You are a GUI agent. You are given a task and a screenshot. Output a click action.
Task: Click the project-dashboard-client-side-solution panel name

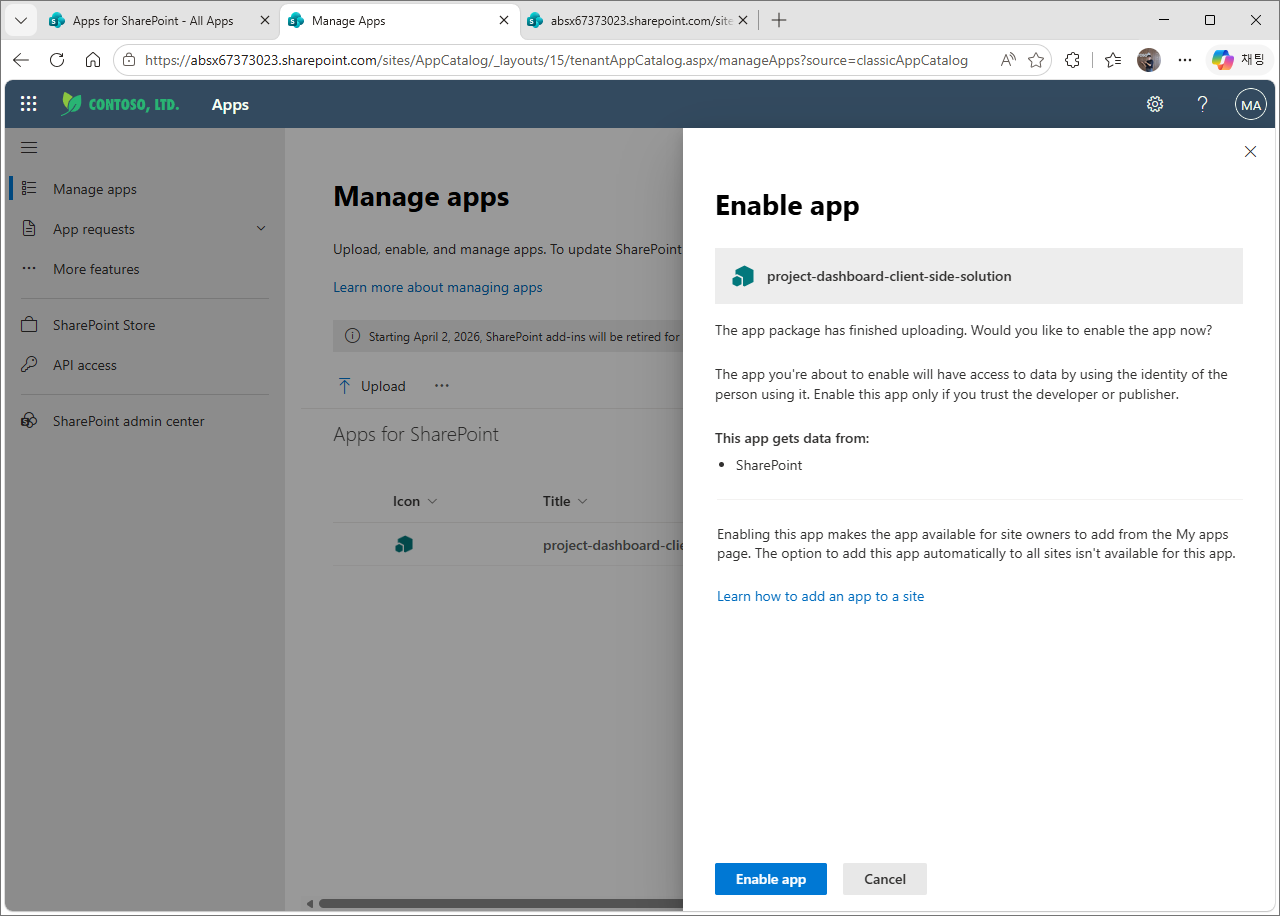[889, 276]
